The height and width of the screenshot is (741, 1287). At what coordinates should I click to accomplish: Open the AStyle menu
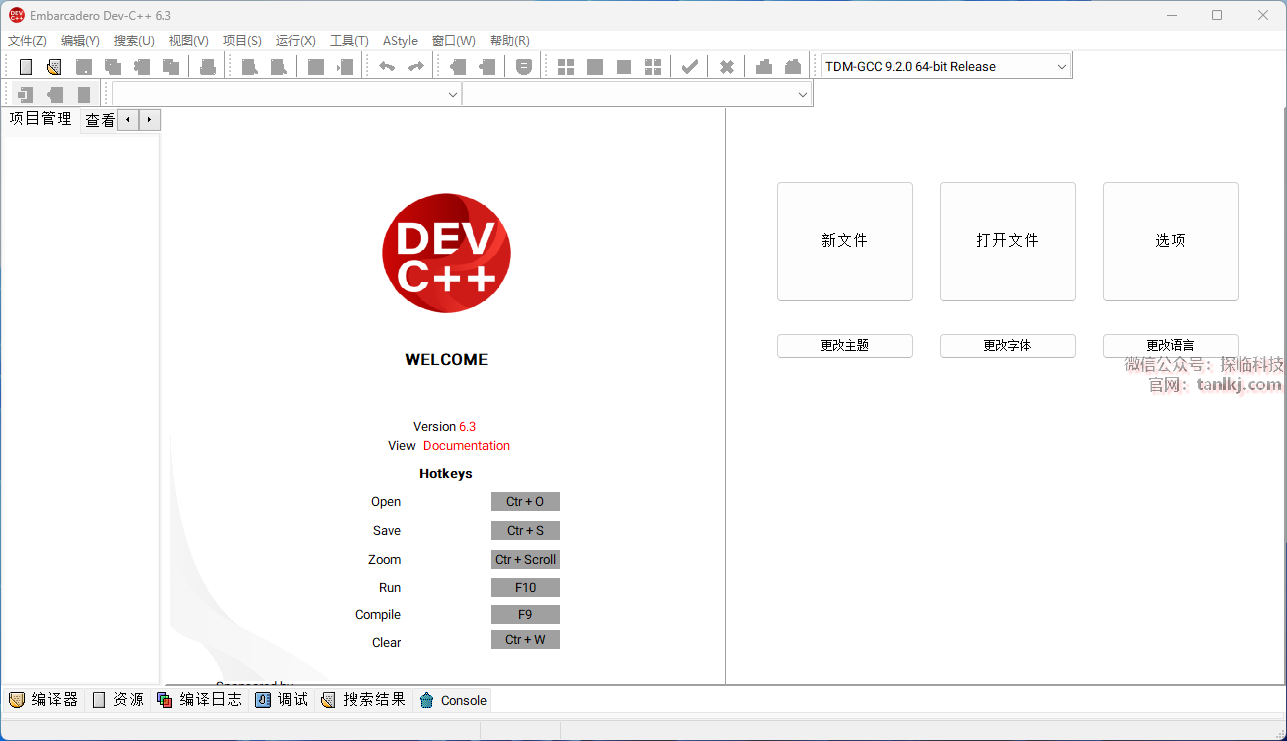click(x=400, y=41)
